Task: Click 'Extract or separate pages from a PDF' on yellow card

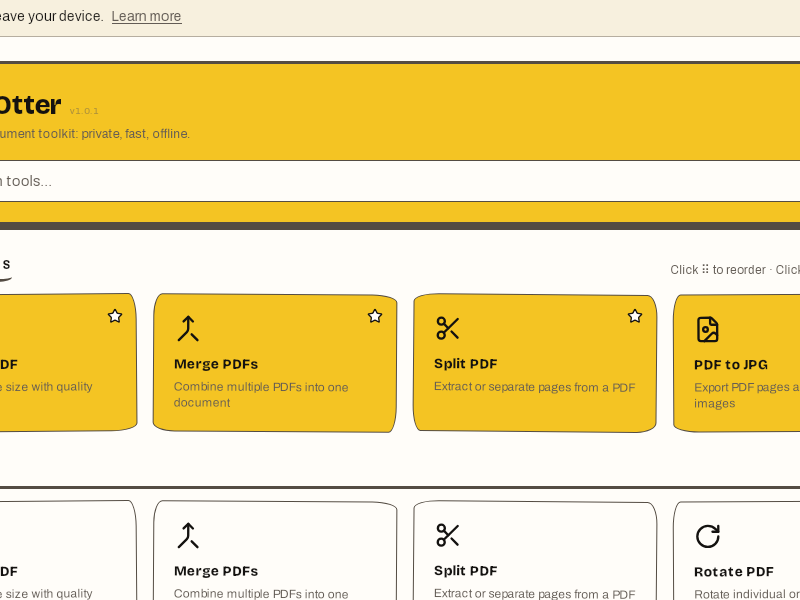Action: click(x=534, y=387)
